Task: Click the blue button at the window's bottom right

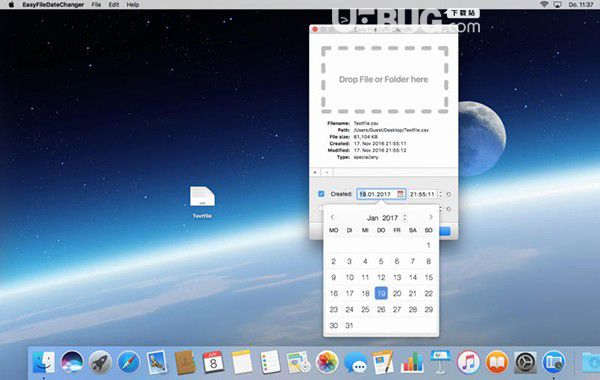Action: 445,231
